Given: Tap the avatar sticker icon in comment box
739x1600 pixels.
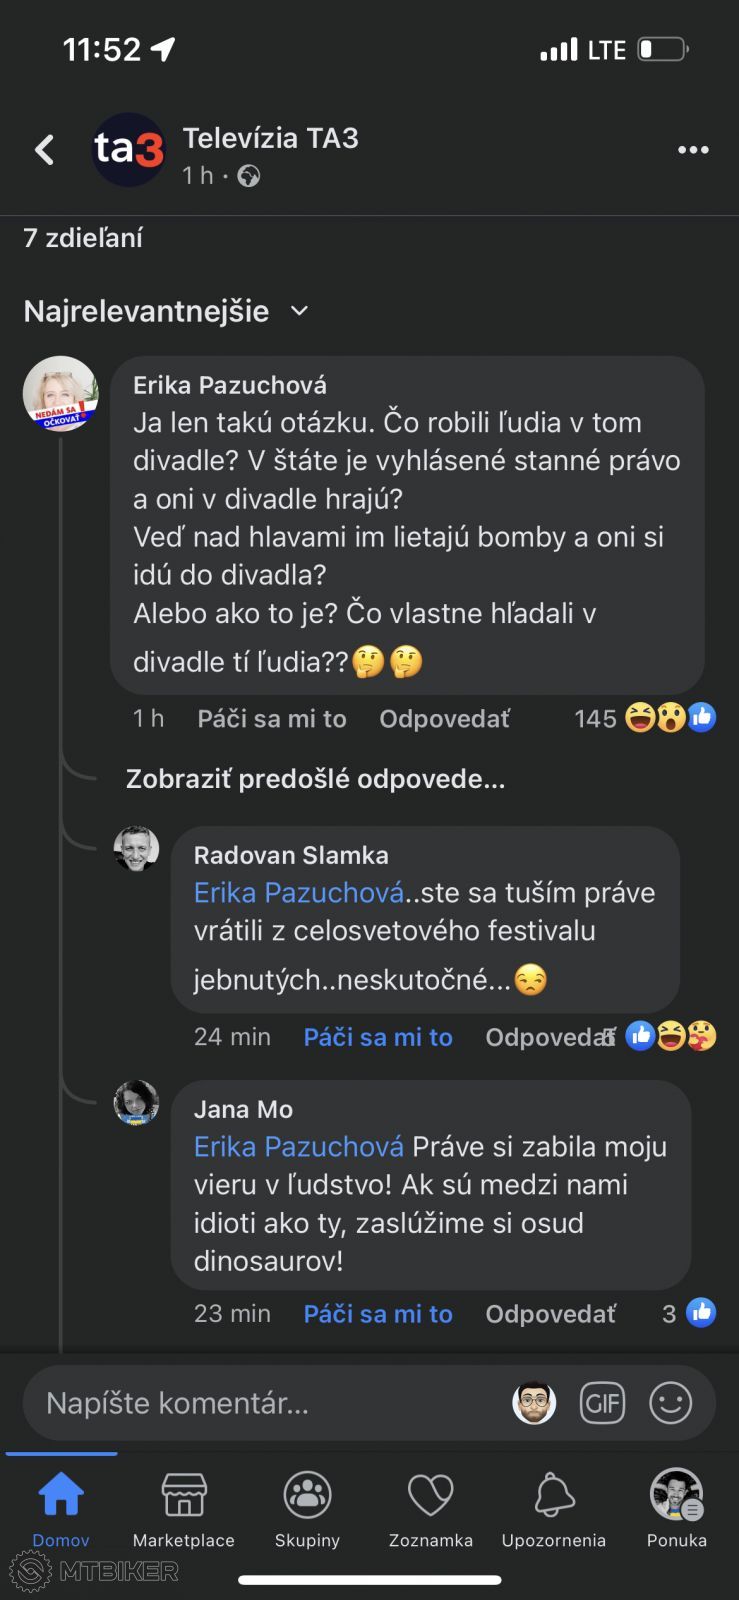Looking at the screenshot, I should click(534, 1403).
